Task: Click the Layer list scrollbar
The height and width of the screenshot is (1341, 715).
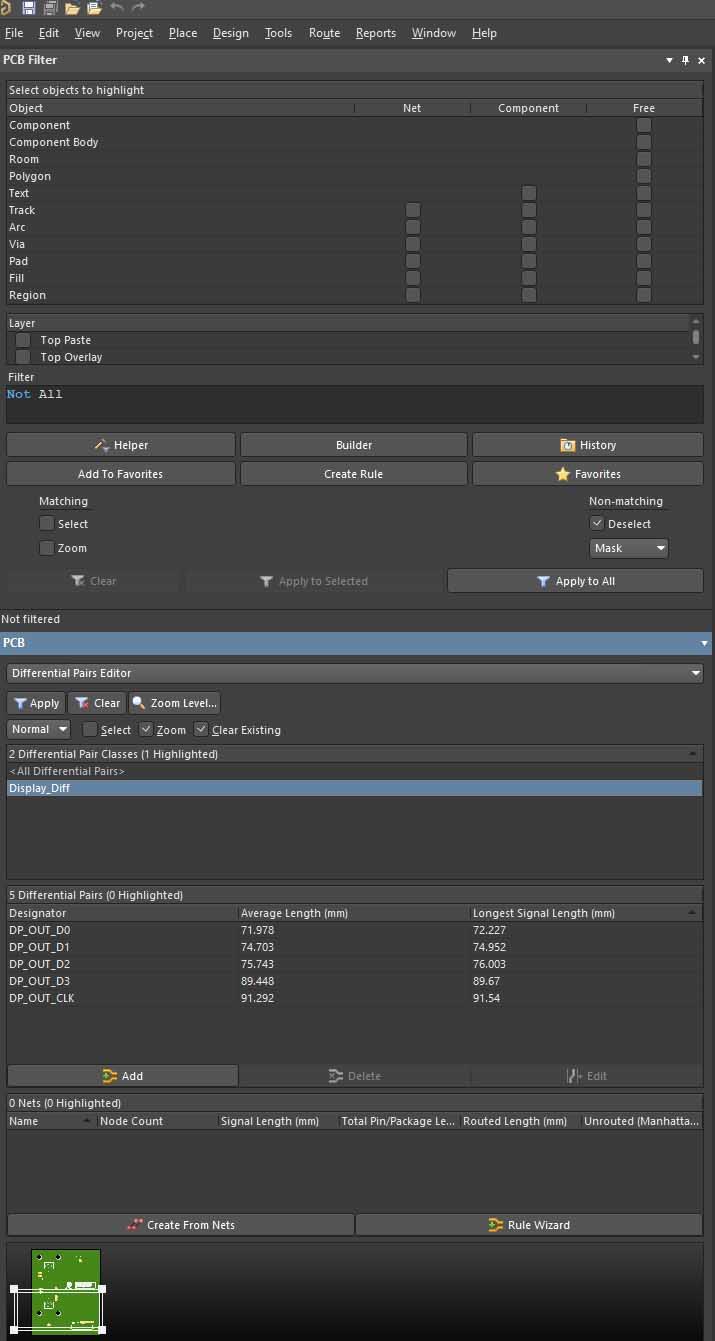Action: [x=696, y=339]
